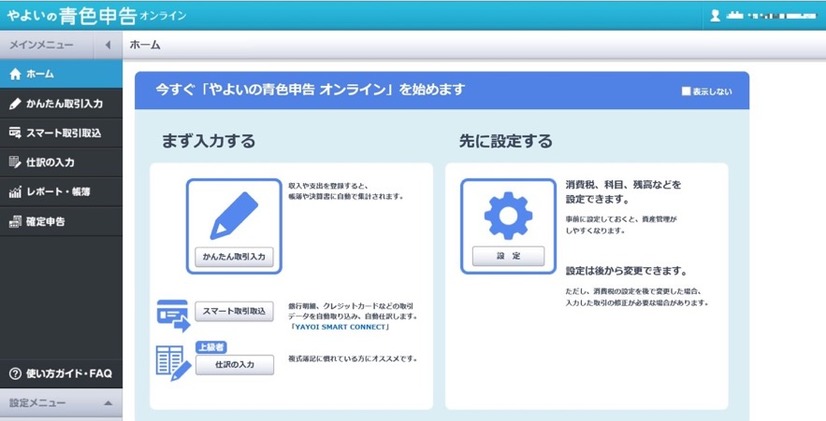Screen dimensions: 826x421
Task: Click the メインメニュー header label
Action: 41,45
